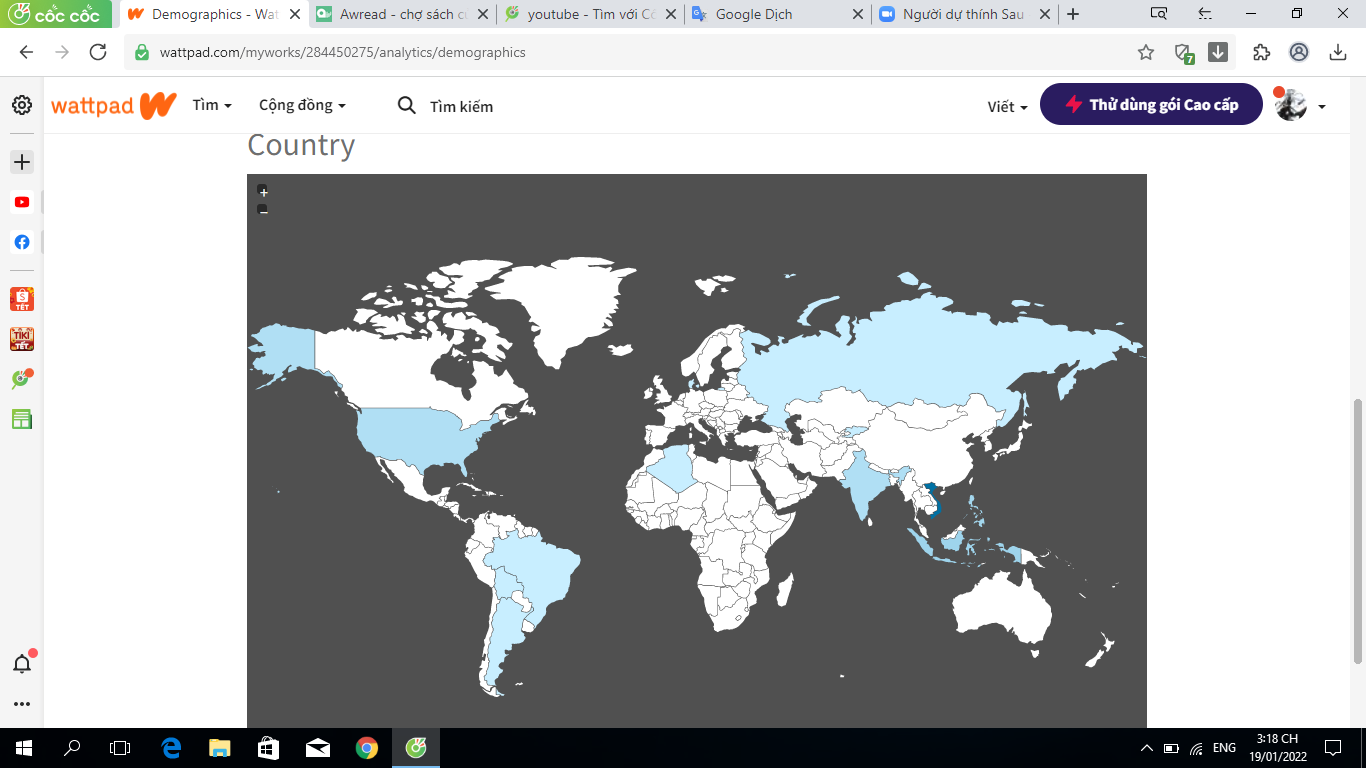The height and width of the screenshot is (768, 1366).
Task: Open YouTube from the browser sidebar
Action: click(x=22, y=202)
